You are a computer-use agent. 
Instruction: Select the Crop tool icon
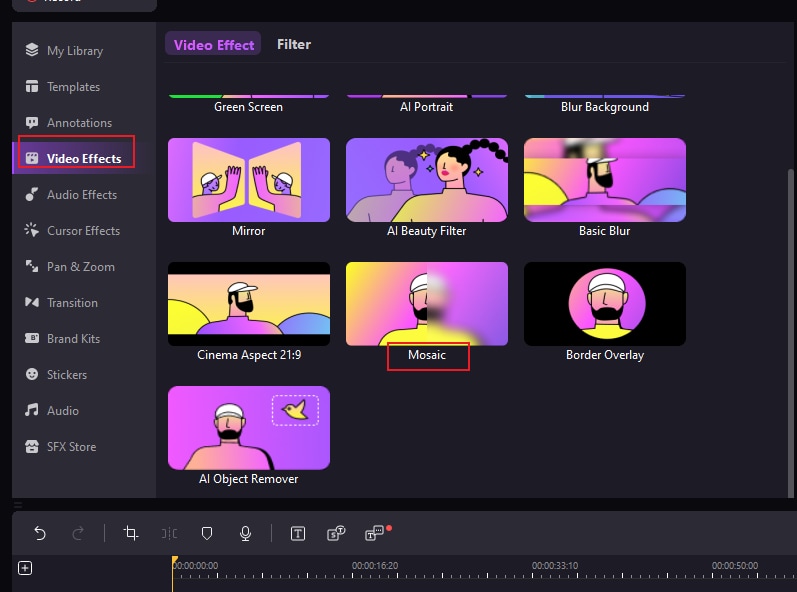[131, 533]
